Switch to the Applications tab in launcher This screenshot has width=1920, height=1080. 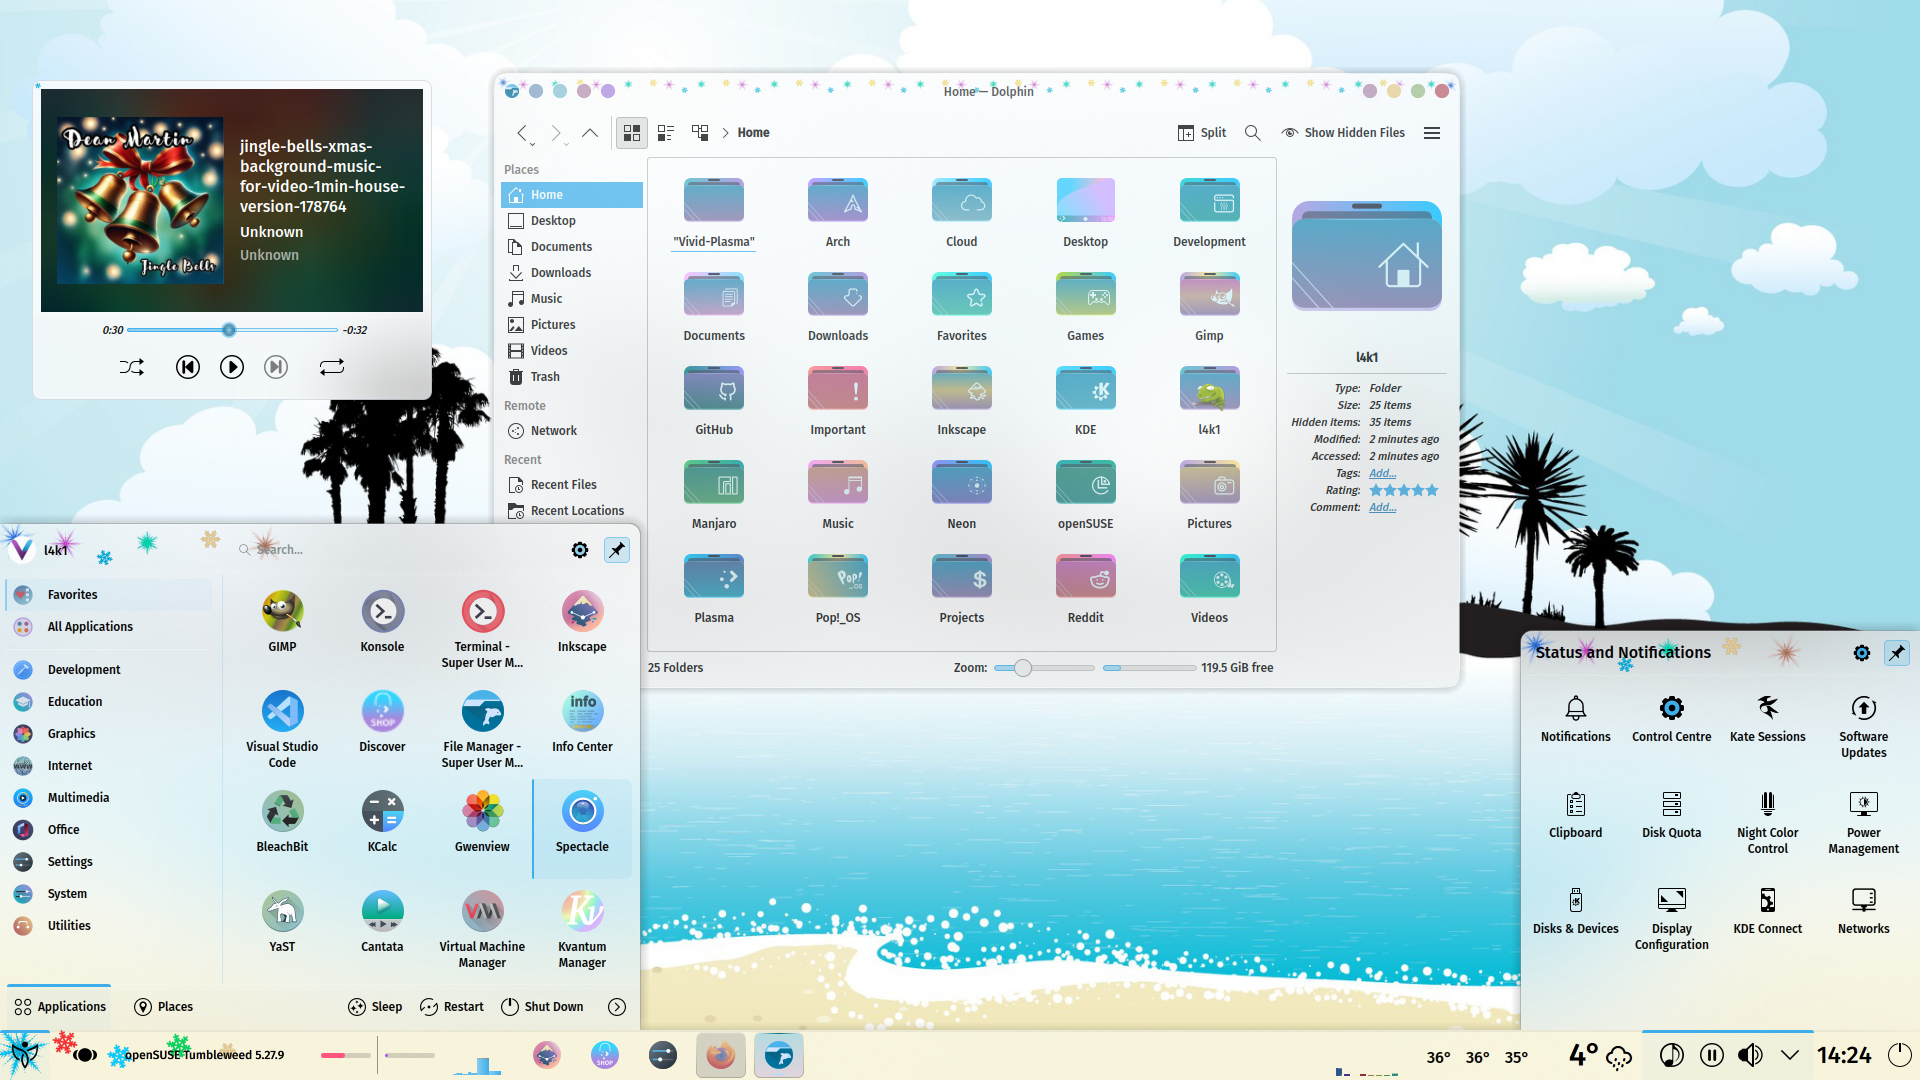pyautogui.click(x=60, y=1006)
